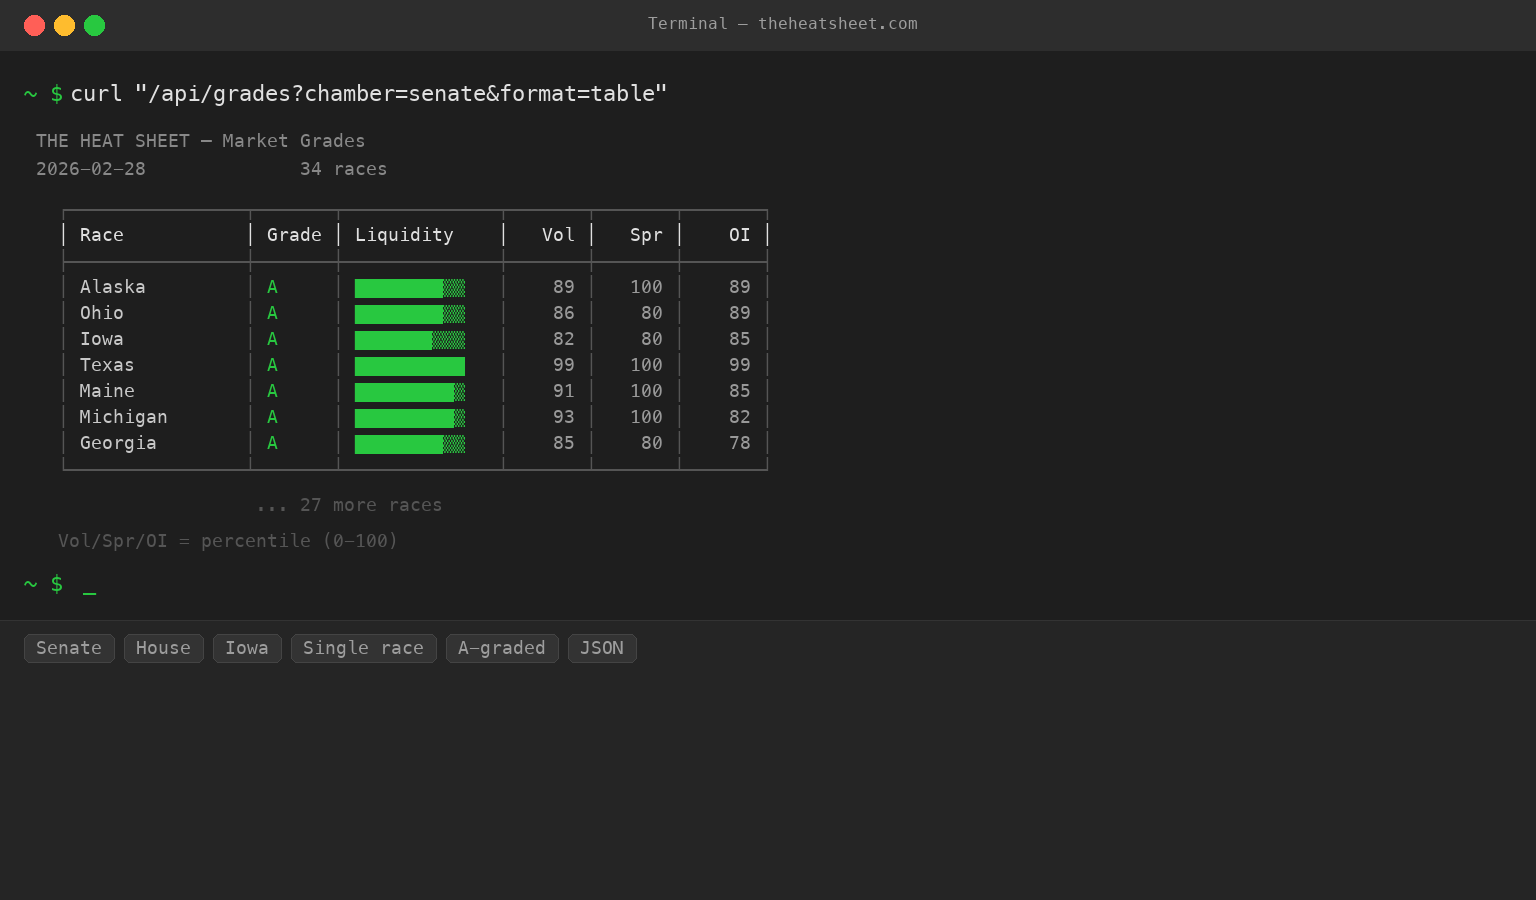The height and width of the screenshot is (900, 1536).
Task: Toggle the A-graded filter
Action: click(x=502, y=648)
